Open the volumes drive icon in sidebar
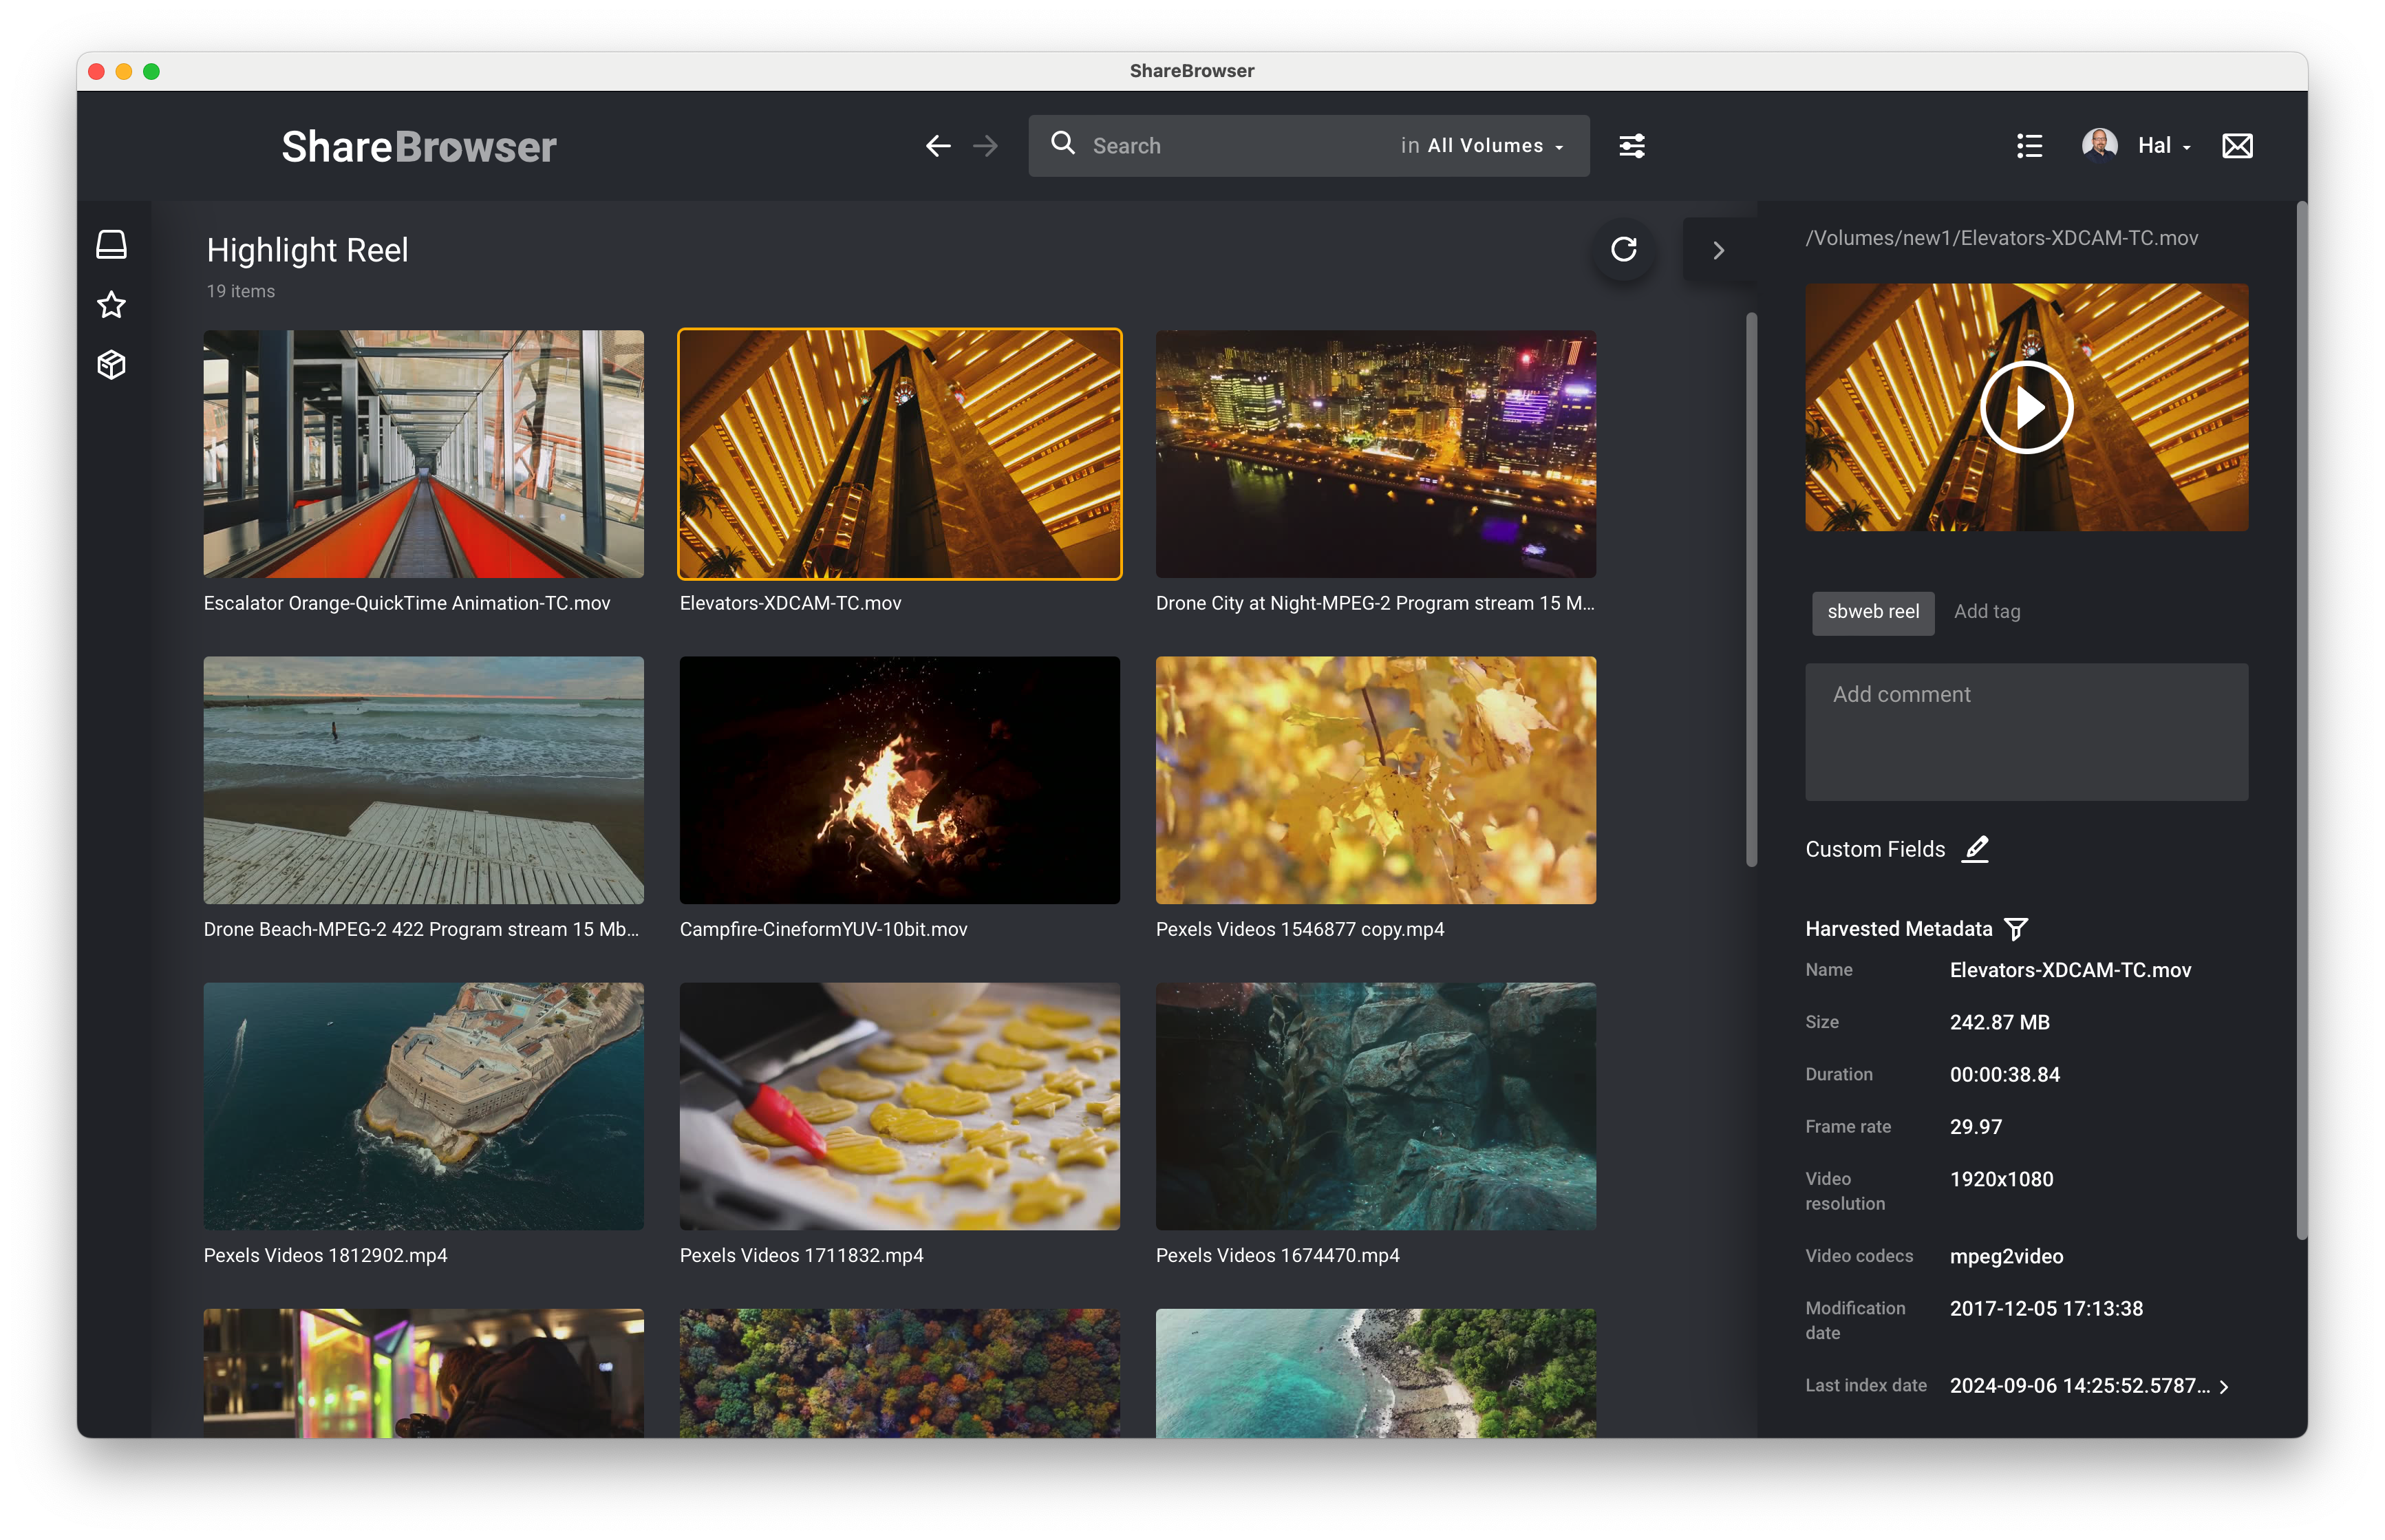 point(111,244)
